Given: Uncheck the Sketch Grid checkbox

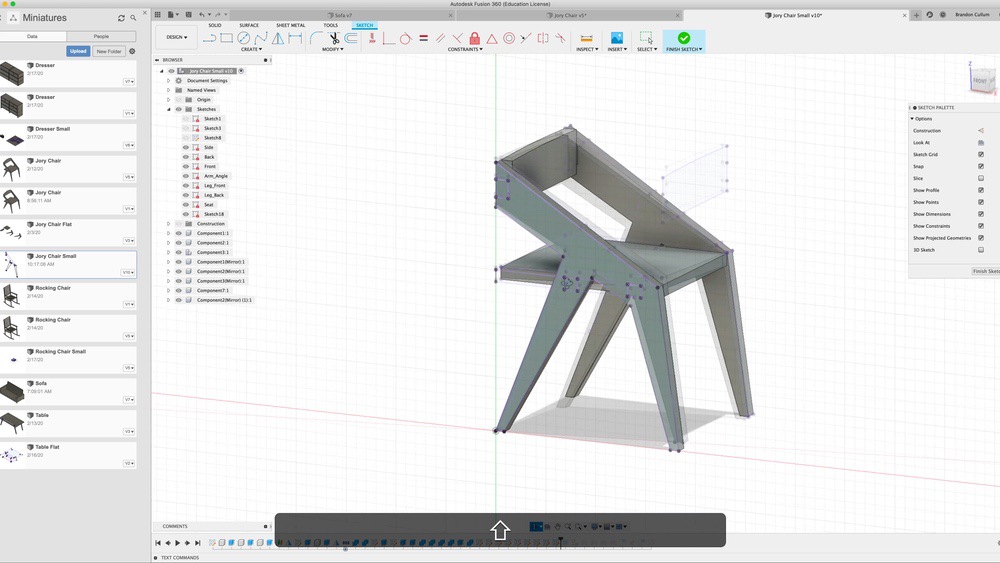Looking at the screenshot, I should (x=980, y=155).
